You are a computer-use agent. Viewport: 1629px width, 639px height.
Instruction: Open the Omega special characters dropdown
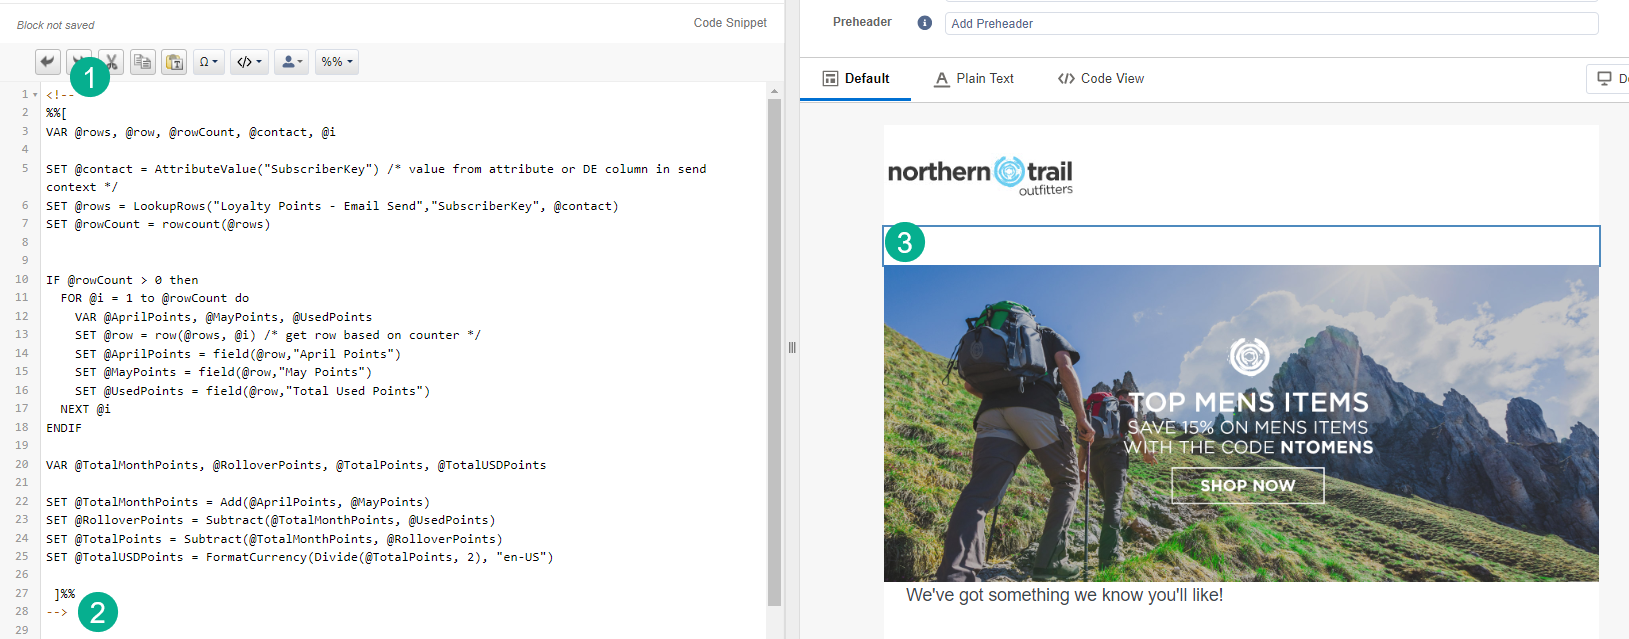[208, 62]
